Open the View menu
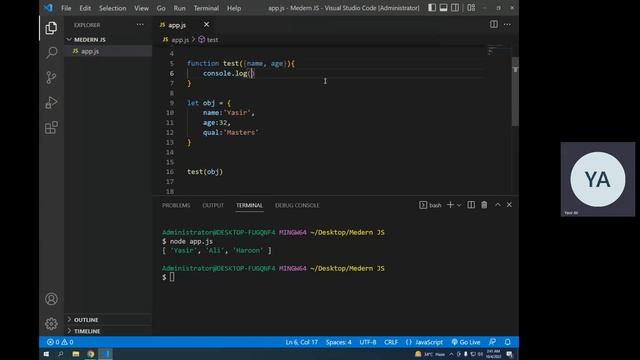Screen dimensions: 640x360 tap(141, 8)
